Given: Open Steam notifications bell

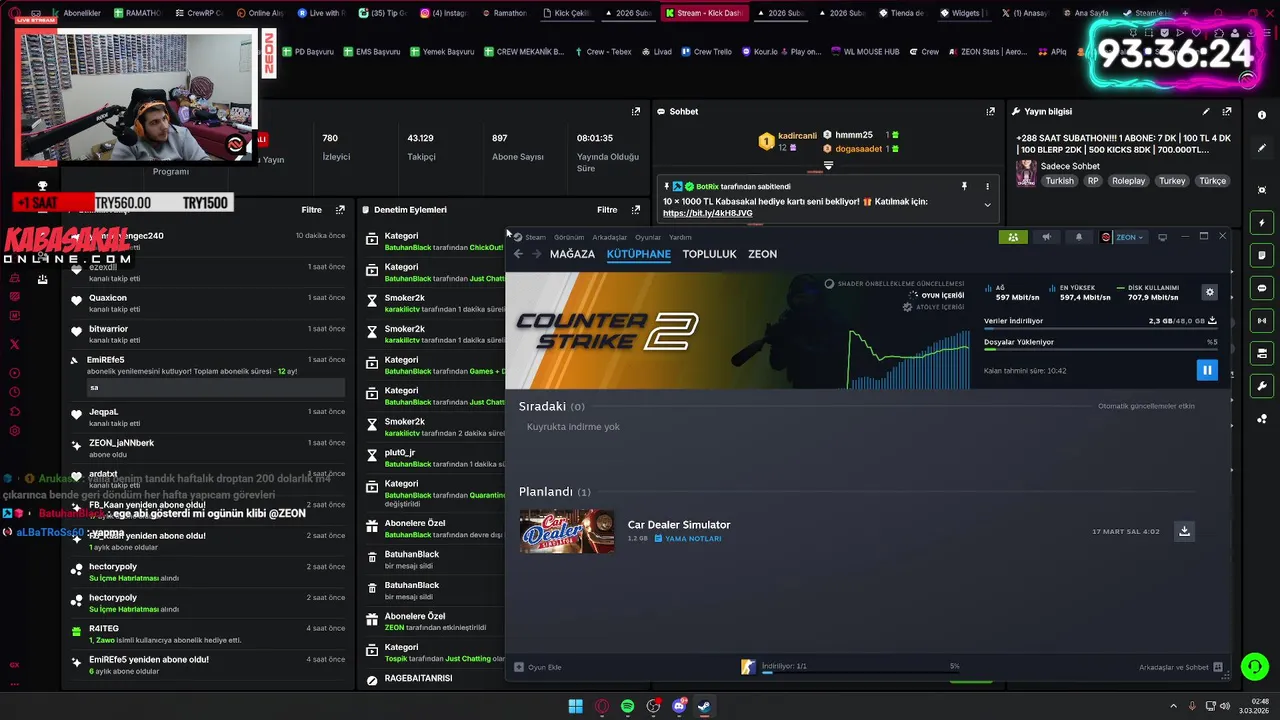Looking at the screenshot, I should tap(1078, 237).
